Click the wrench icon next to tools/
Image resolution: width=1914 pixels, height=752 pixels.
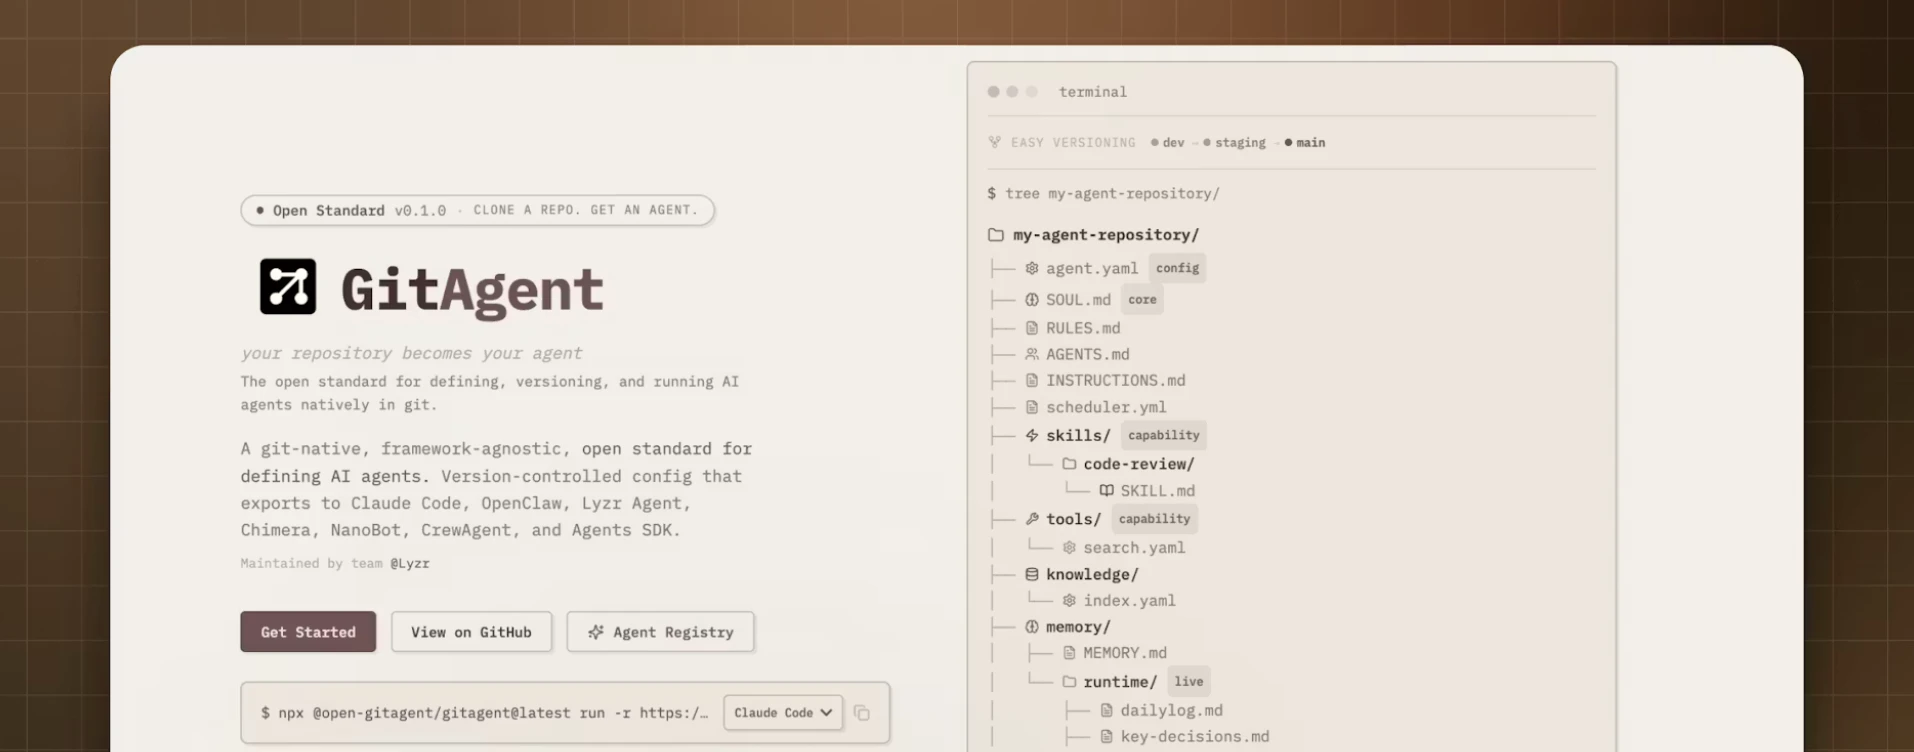click(x=1032, y=519)
